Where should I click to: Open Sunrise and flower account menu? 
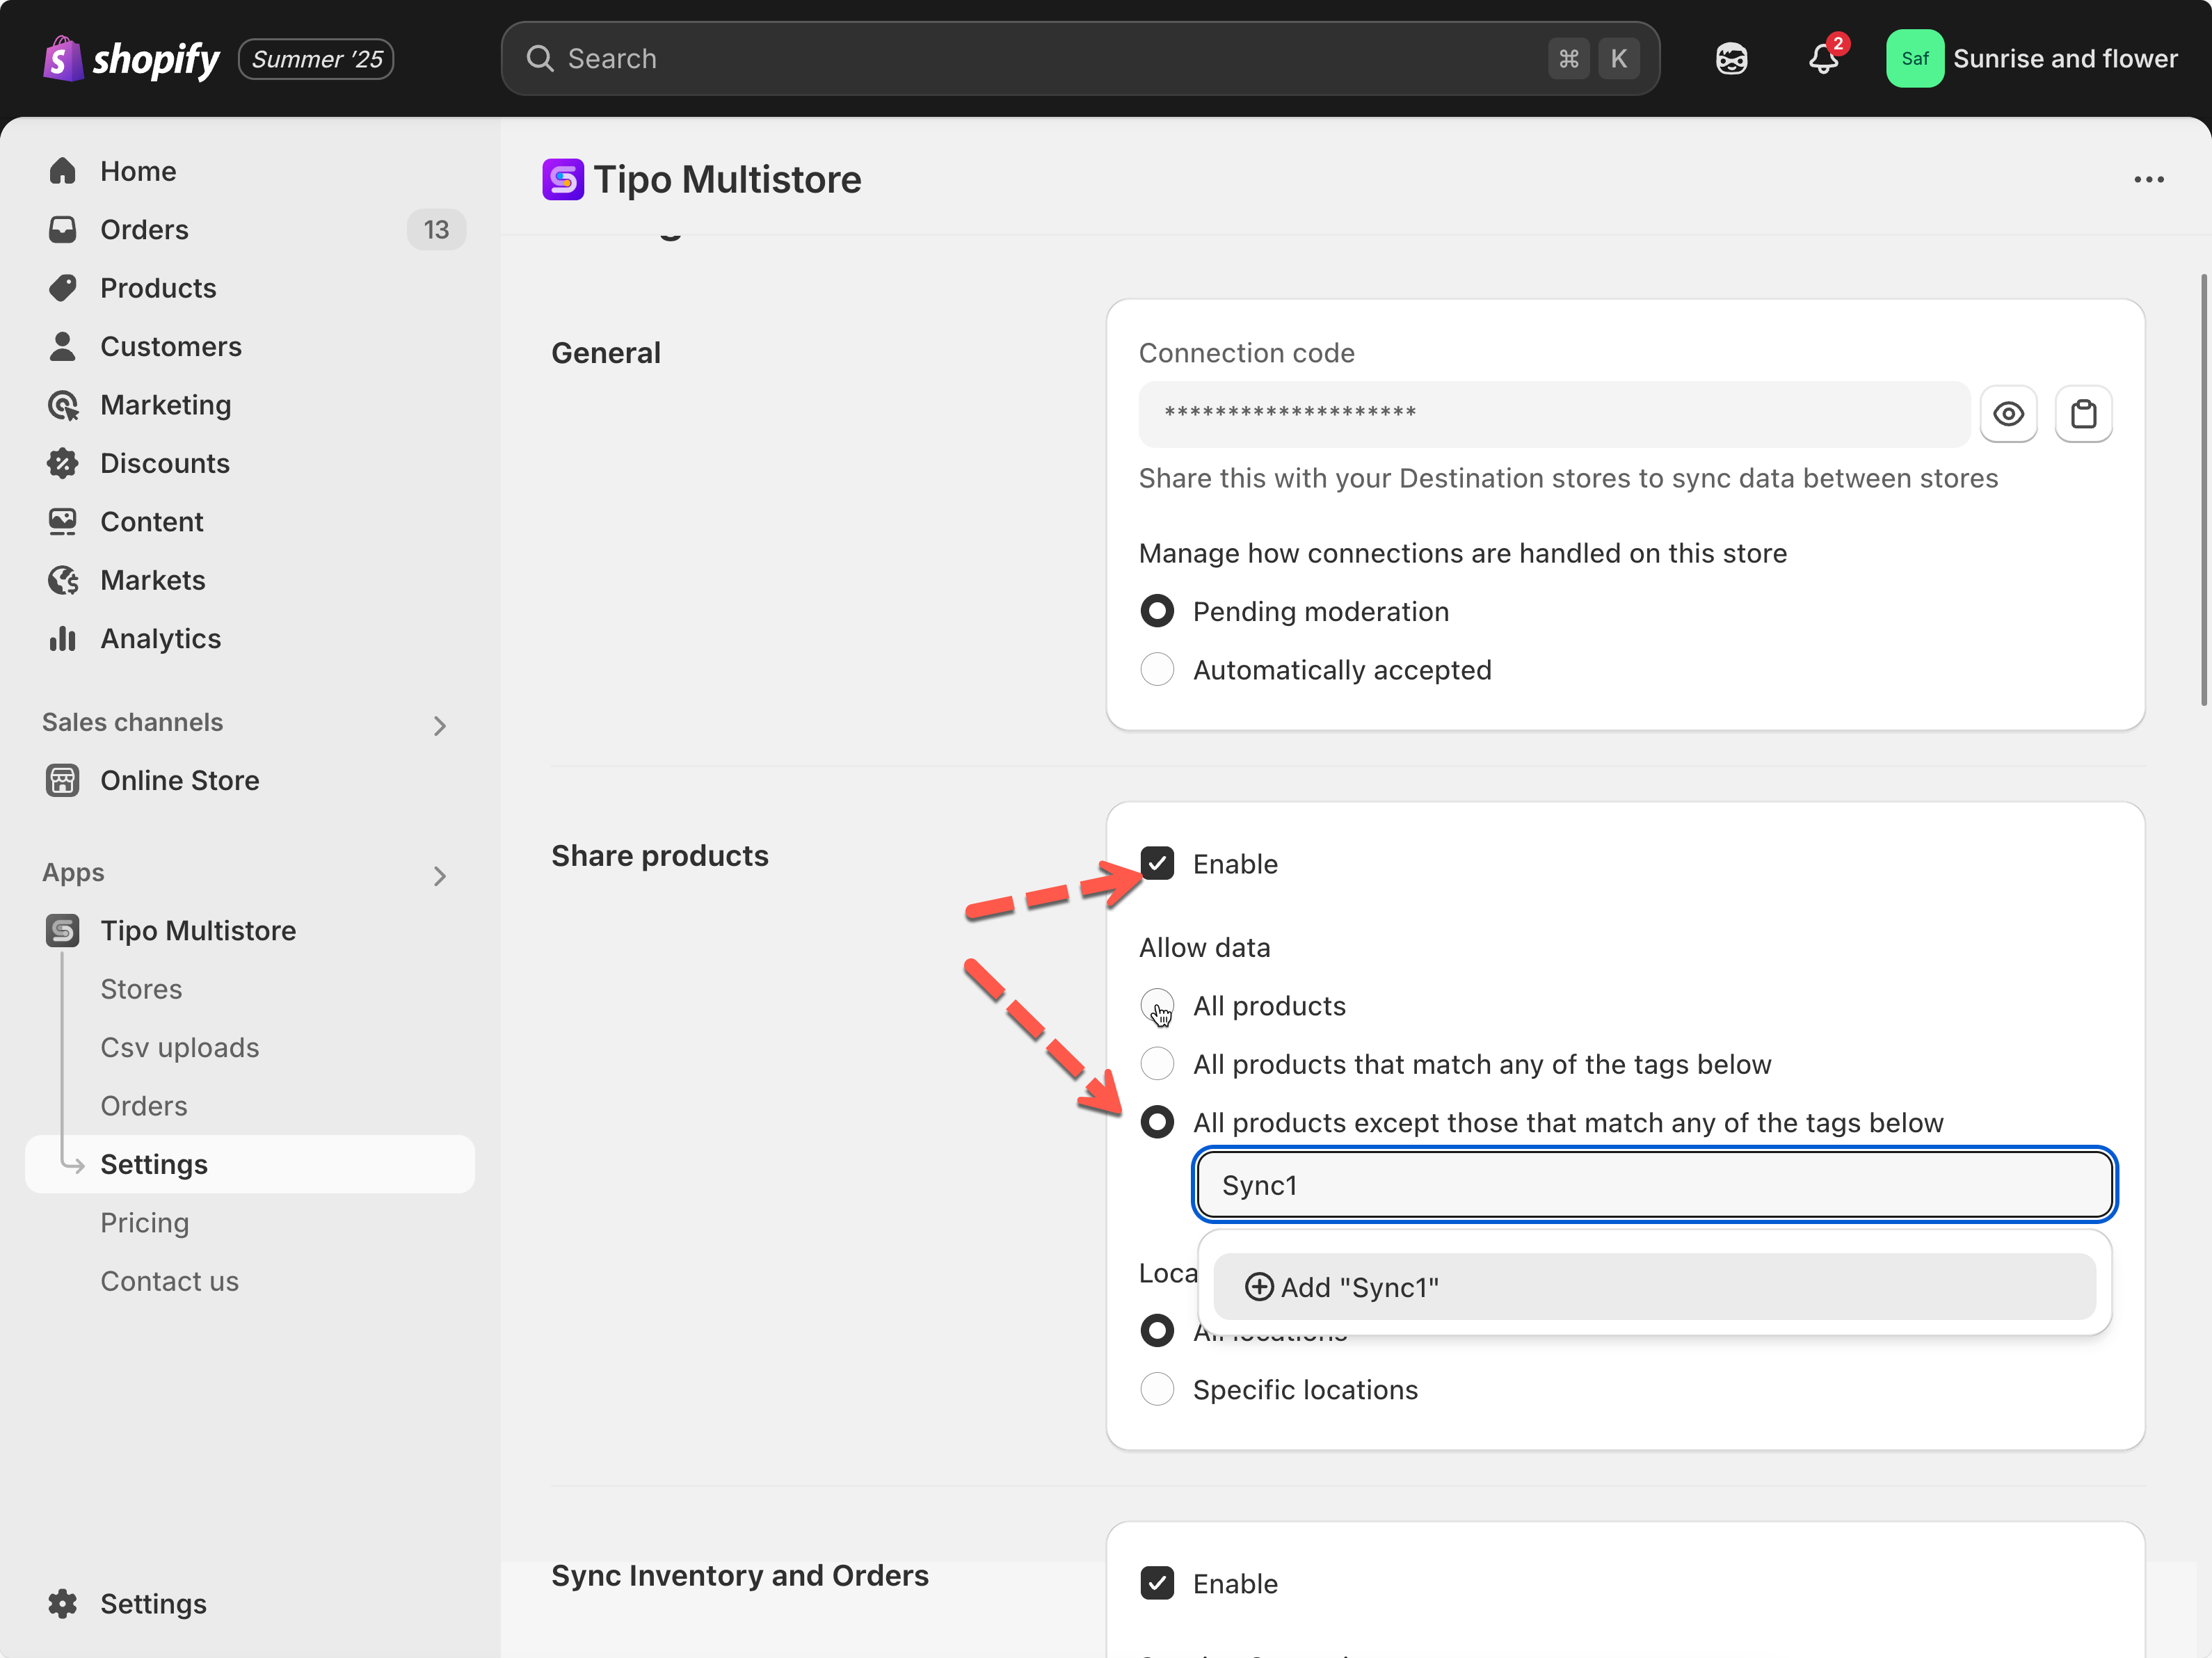(2031, 59)
